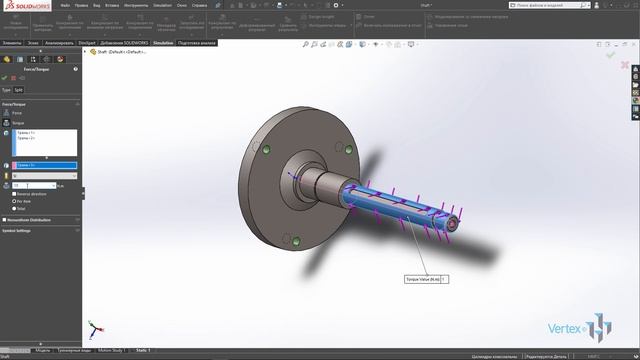Open SOLIDWORKS Resources task pane home icon
640x360 pixels.
[x=636, y=69]
